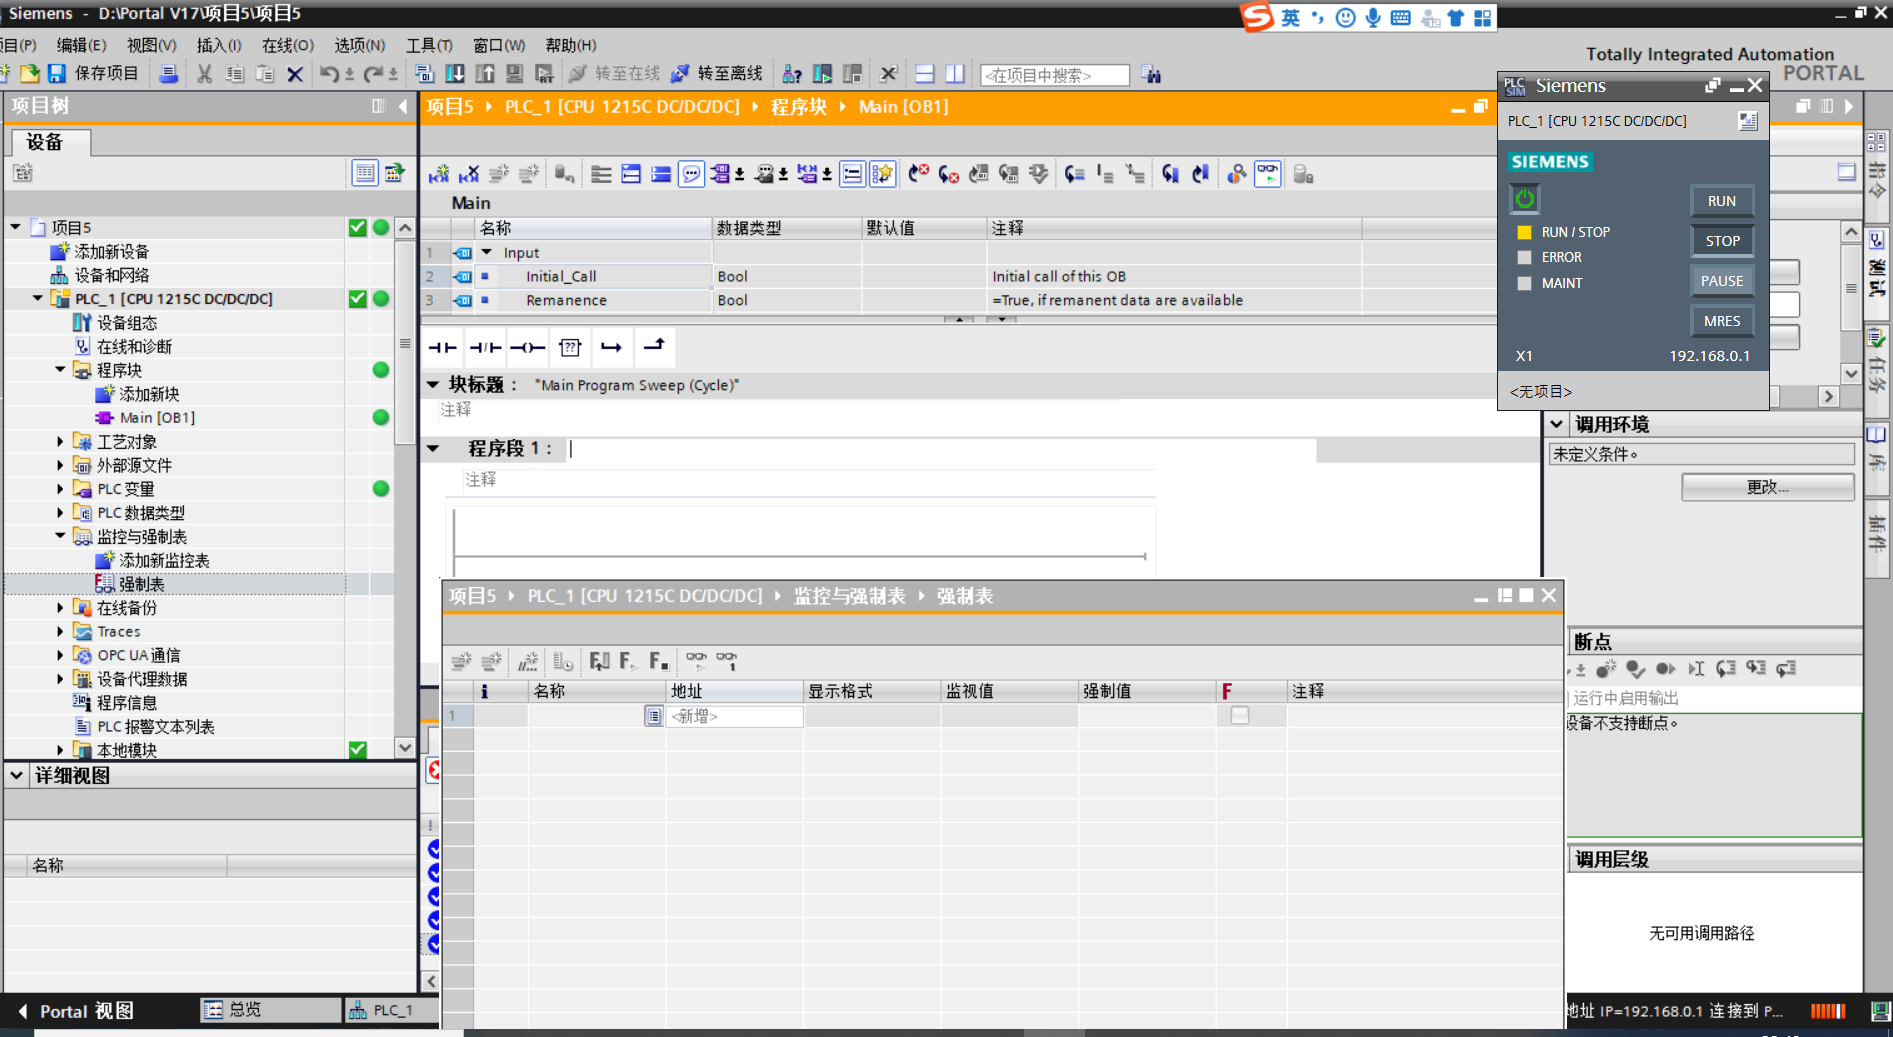Click the delete network icon in editor toolbar

tap(469, 175)
